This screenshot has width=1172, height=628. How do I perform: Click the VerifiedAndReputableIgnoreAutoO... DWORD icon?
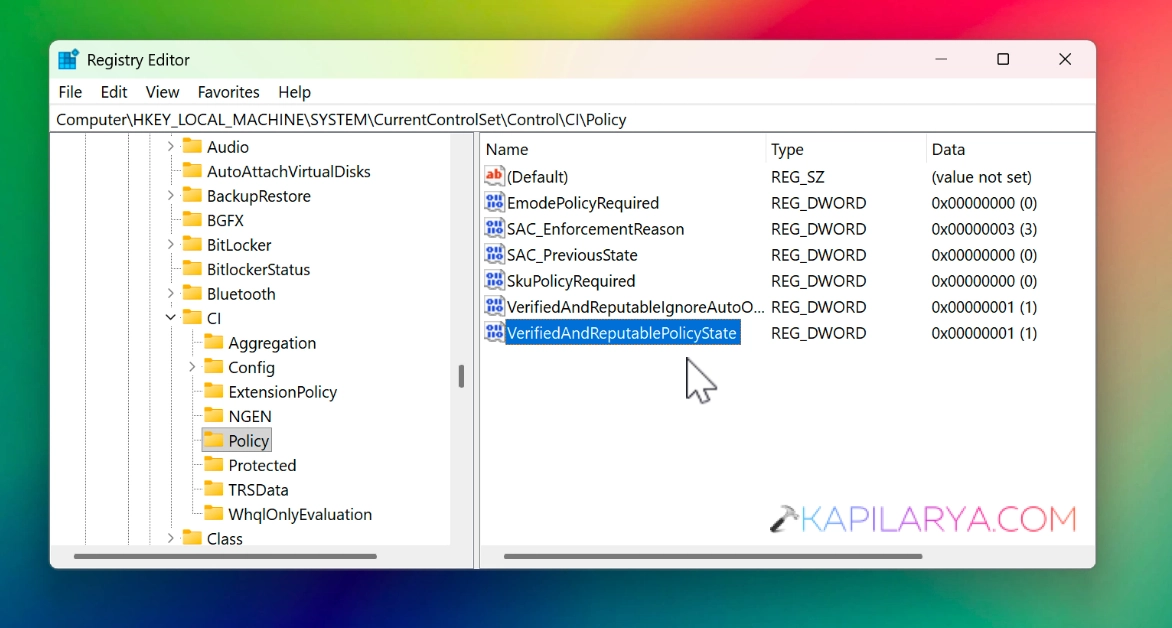pyautogui.click(x=494, y=307)
